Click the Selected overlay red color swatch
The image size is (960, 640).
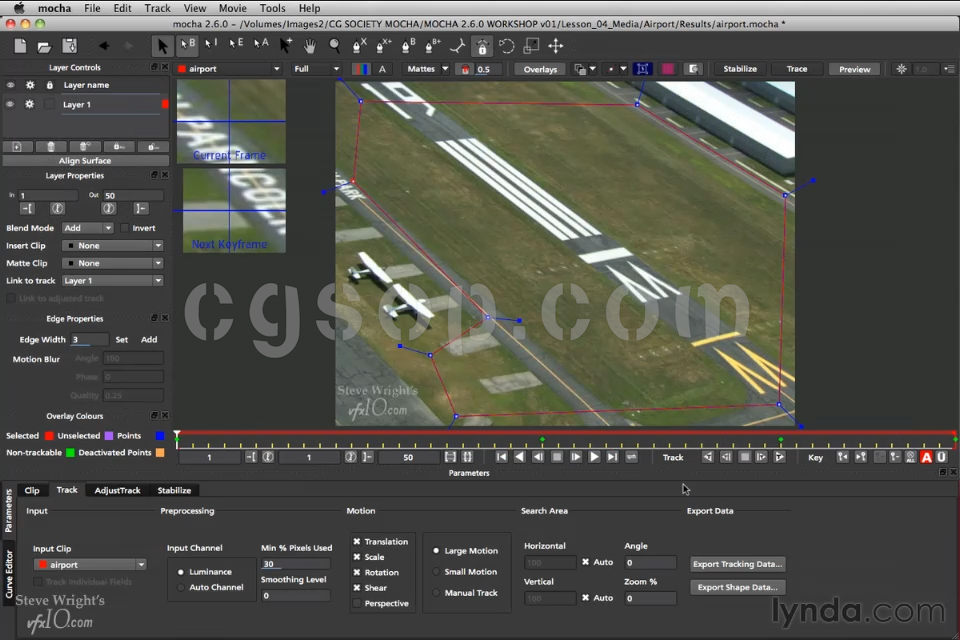48,436
